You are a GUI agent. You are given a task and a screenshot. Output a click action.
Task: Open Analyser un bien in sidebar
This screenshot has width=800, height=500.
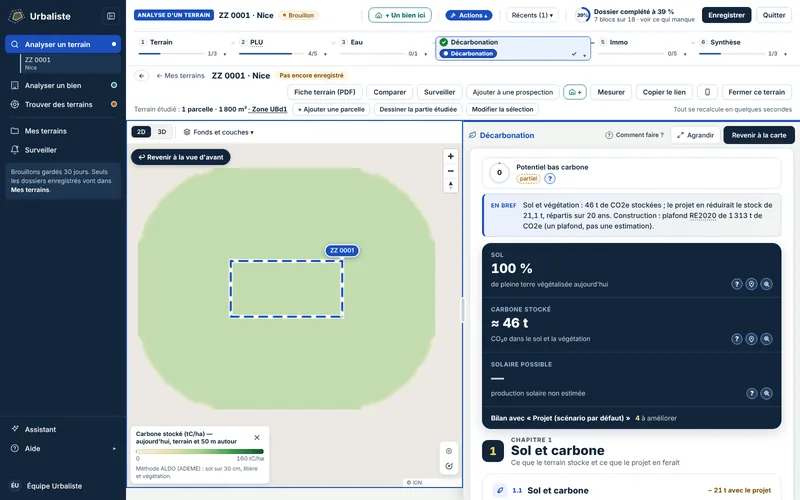coord(63,85)
